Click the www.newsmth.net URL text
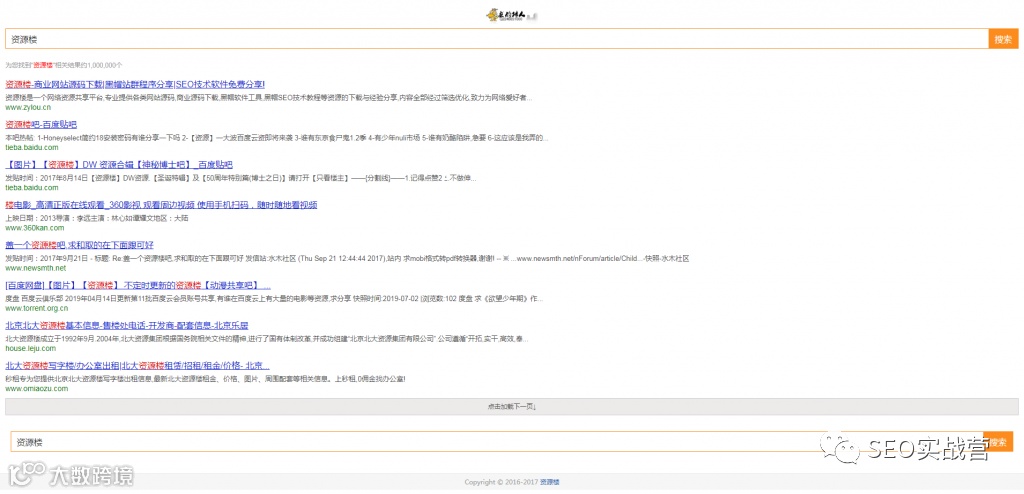This screenshot has height=494, width=1024. (x=36, y=268)
